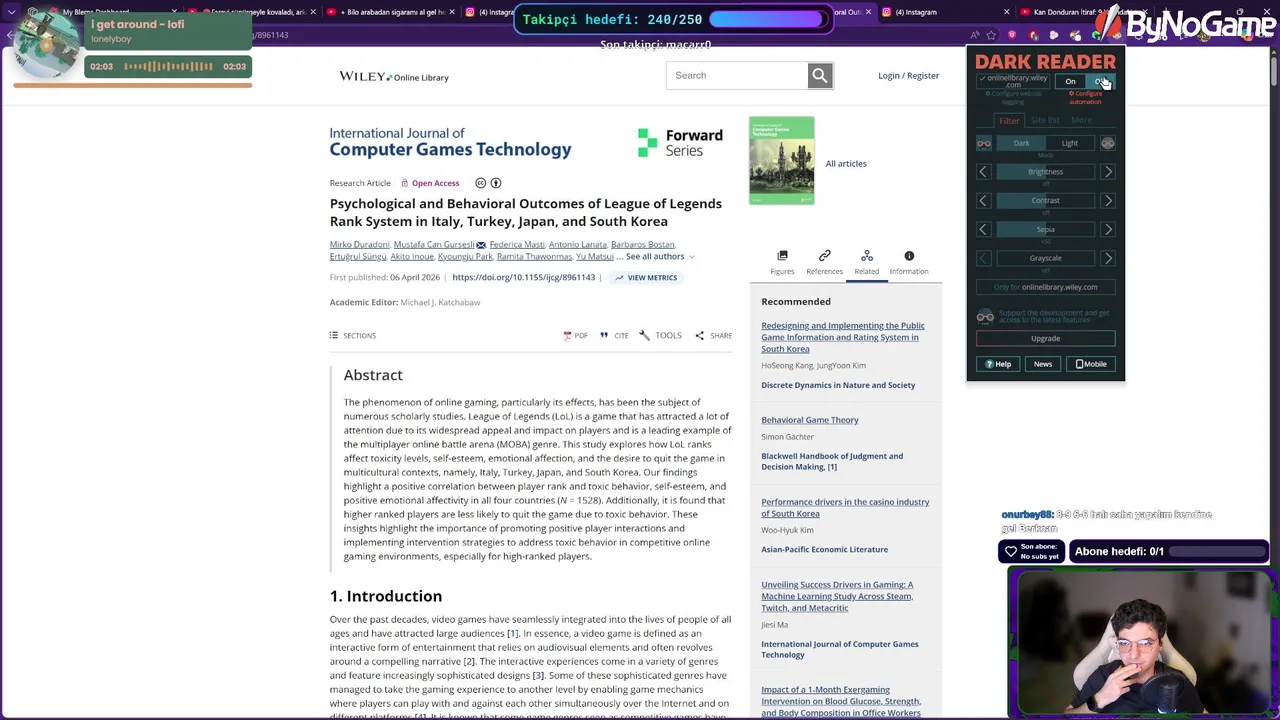The width and height of the screenshot is (1280, 720).
Task: Click the Forward Series logo
Action: 680,142
